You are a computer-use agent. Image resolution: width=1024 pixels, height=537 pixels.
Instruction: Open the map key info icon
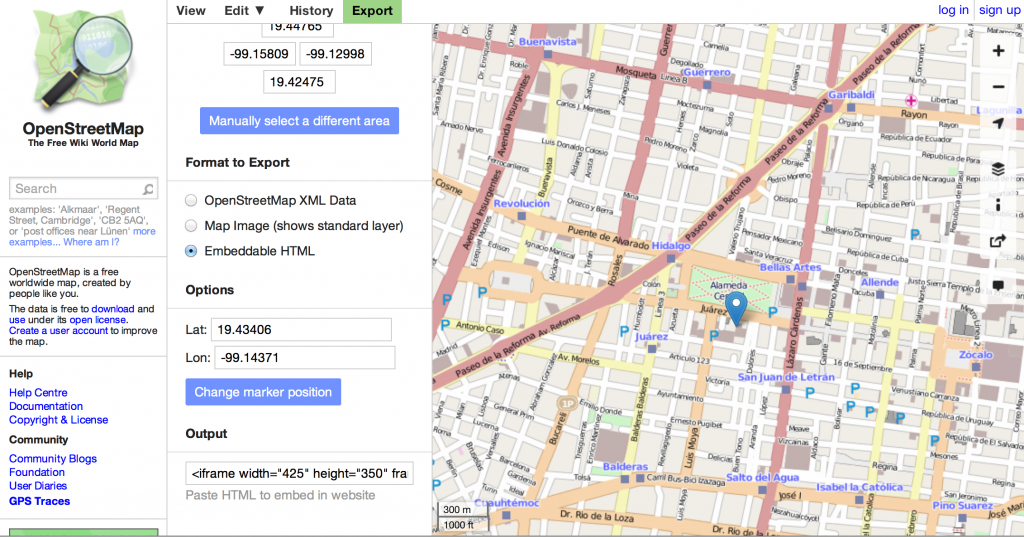tap(998, 205)
